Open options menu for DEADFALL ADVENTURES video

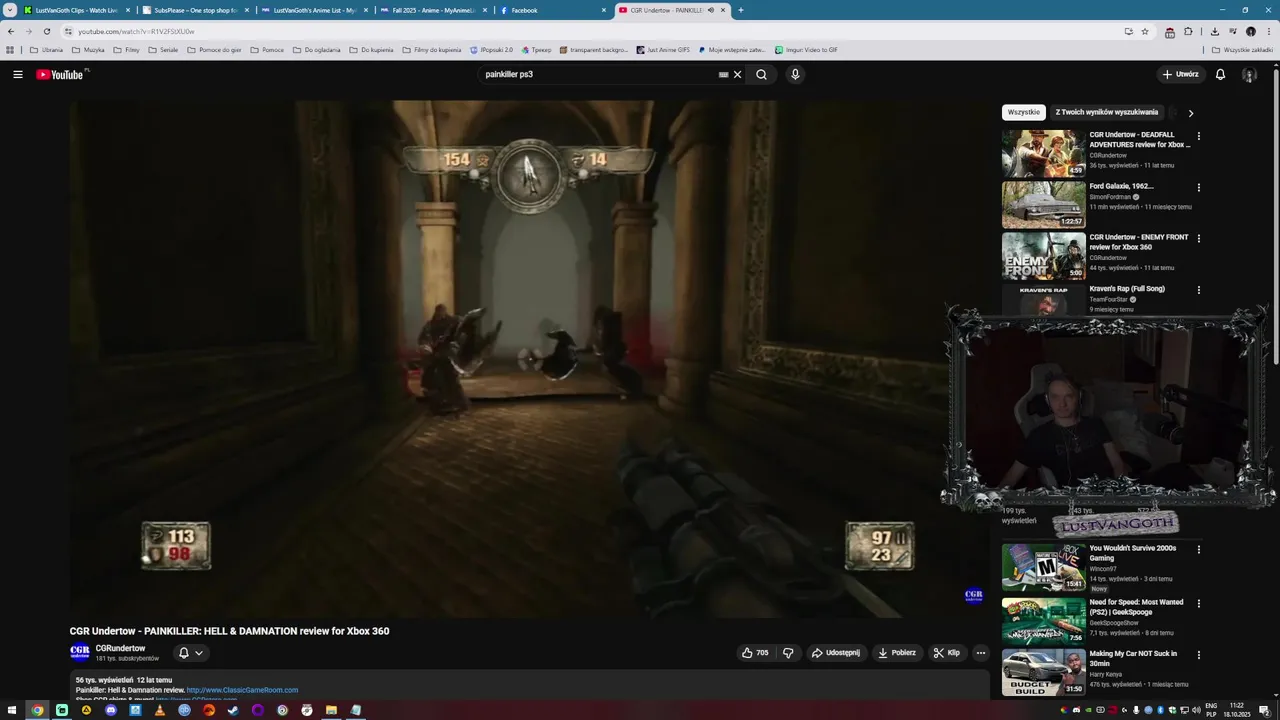click(x=1199, y=136)
